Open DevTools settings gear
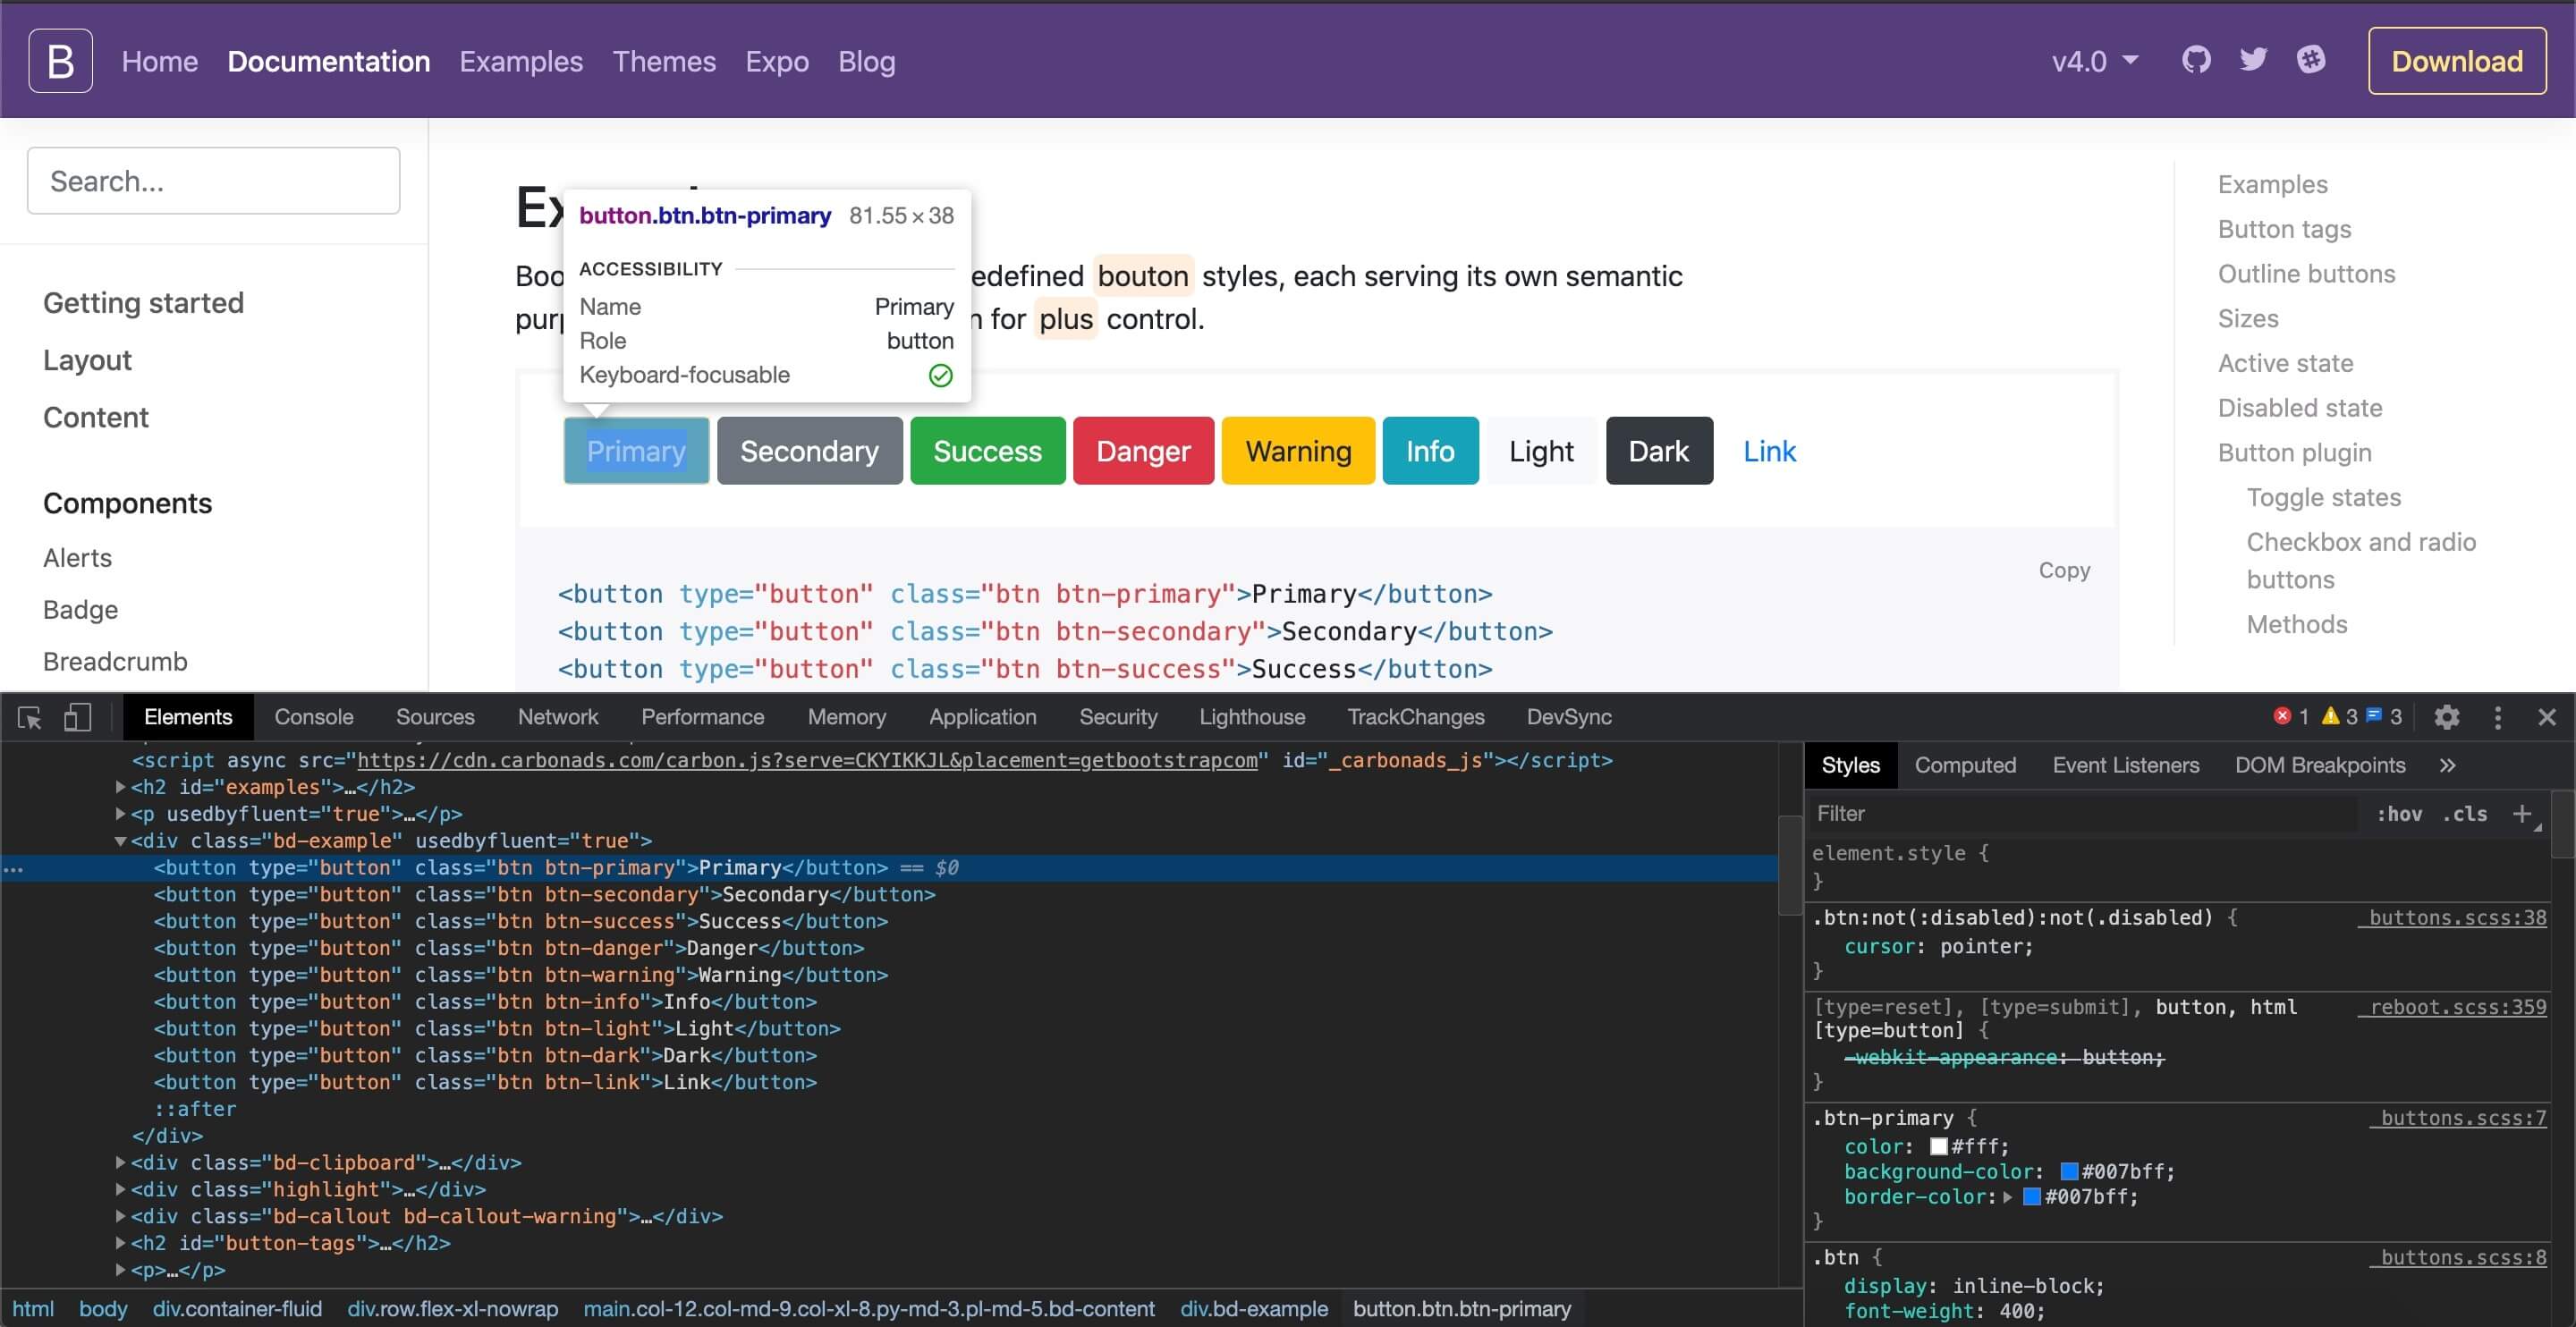 point(2447,717)
